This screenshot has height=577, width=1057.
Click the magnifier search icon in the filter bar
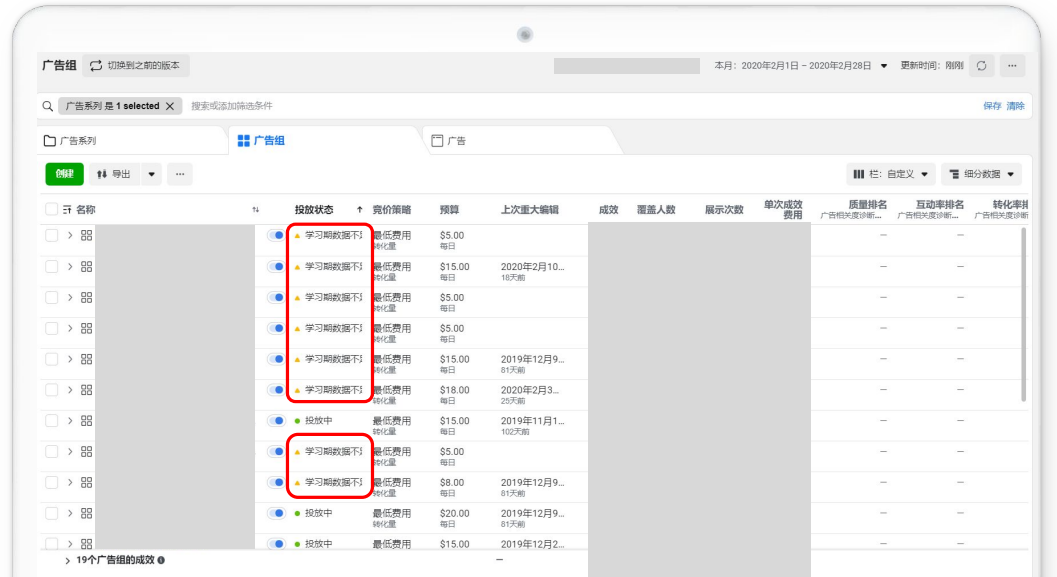(x=47, y=106)
